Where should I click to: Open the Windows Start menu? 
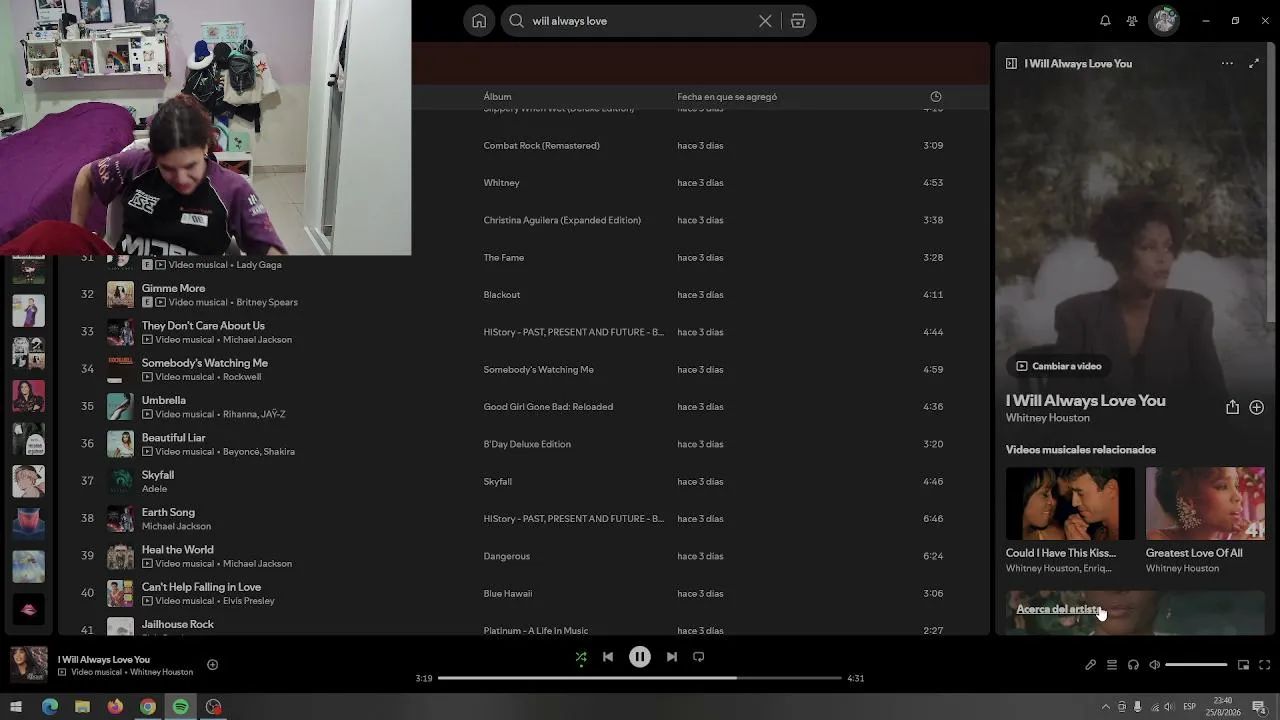click(16, 707)
